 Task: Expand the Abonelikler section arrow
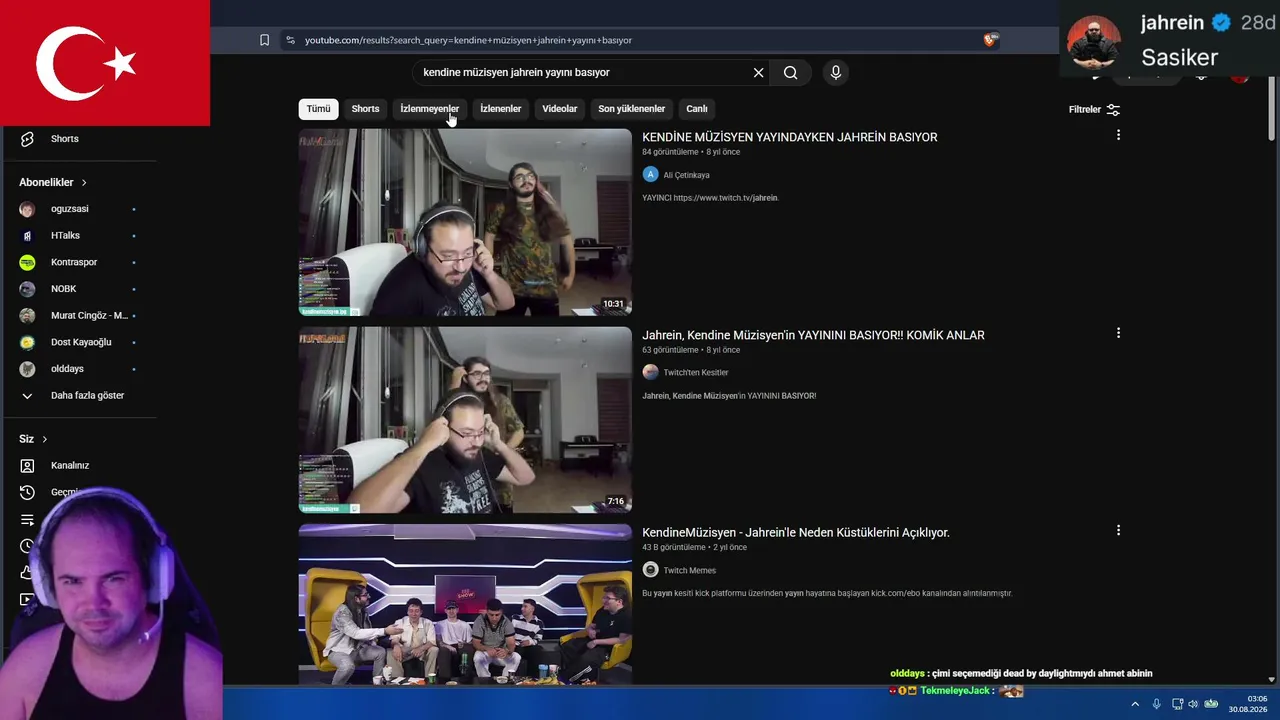coord(84,183)
